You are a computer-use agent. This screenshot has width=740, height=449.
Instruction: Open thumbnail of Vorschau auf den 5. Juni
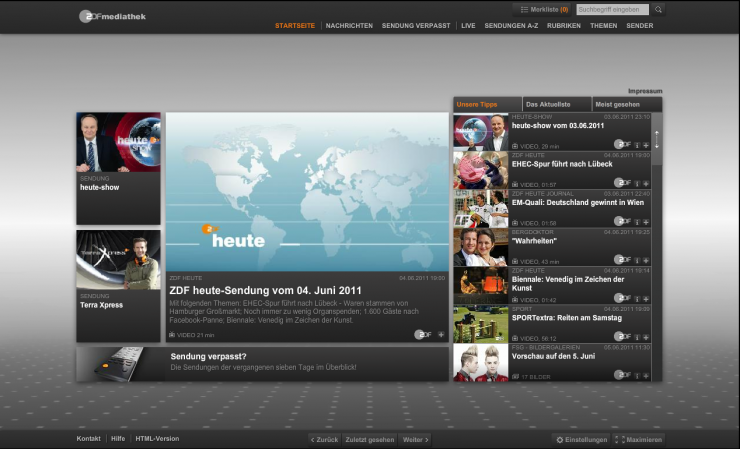481,363
